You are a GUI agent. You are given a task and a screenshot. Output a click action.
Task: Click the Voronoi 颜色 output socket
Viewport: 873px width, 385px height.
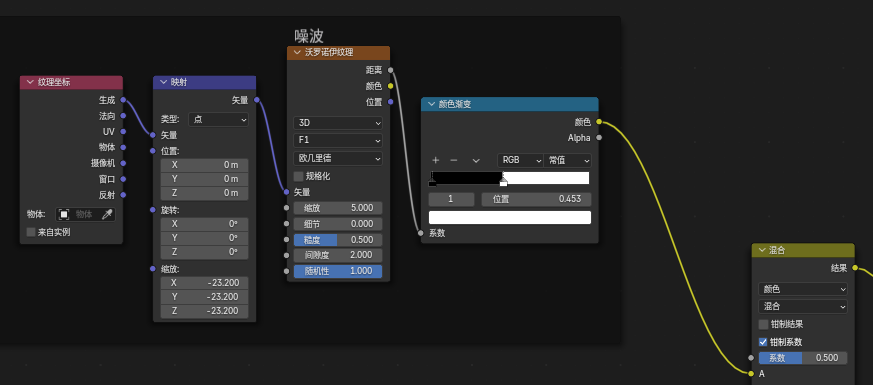coord(390,86)
